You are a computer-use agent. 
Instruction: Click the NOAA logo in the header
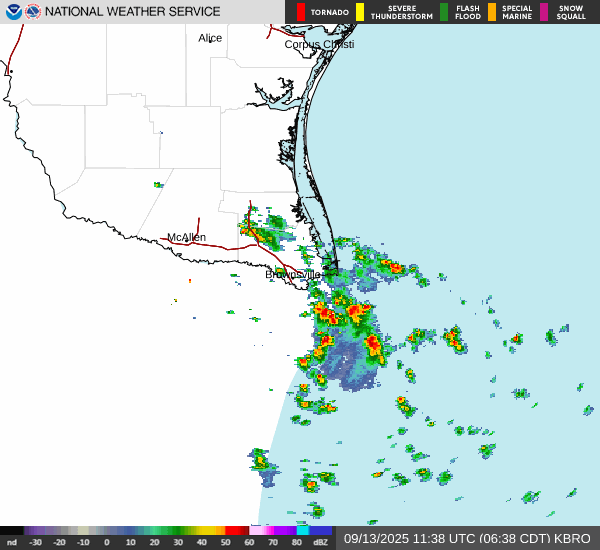point(12,12)
